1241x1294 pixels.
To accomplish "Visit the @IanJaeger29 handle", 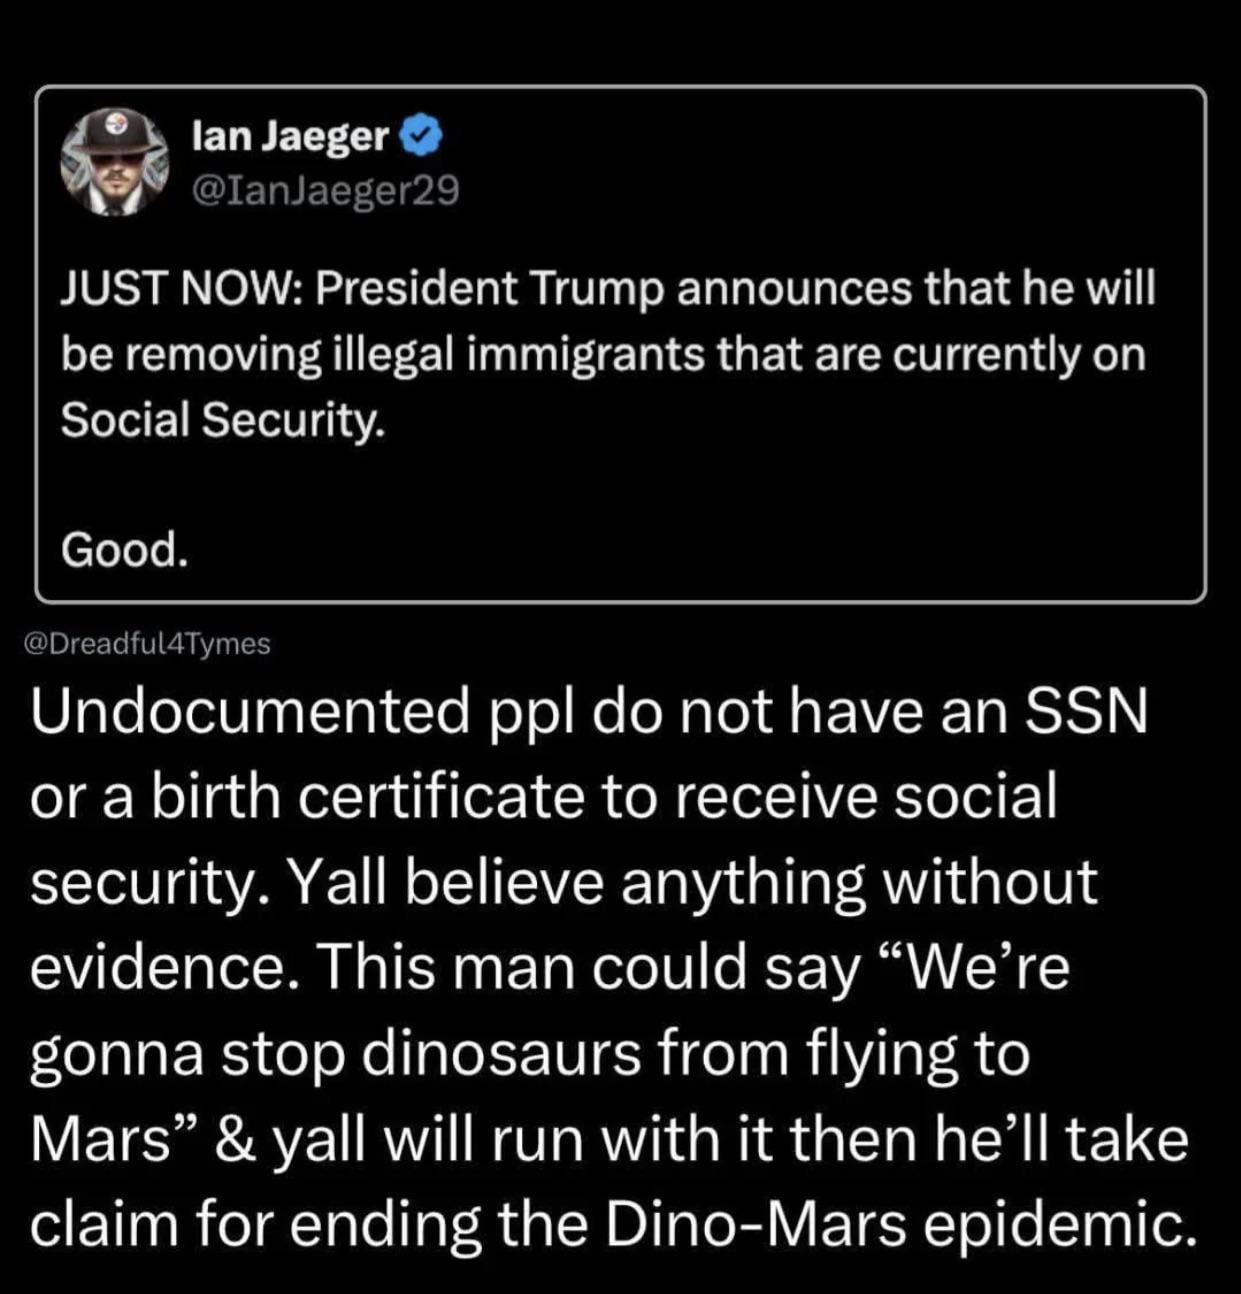I will click(325, 189).
